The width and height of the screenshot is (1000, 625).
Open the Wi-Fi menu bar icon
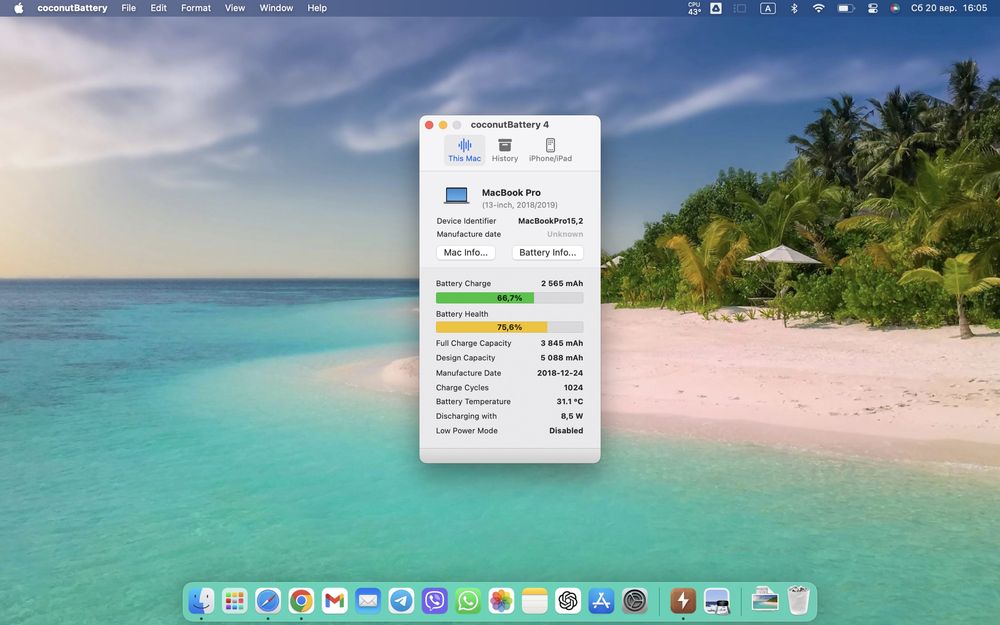click(819, 8)
